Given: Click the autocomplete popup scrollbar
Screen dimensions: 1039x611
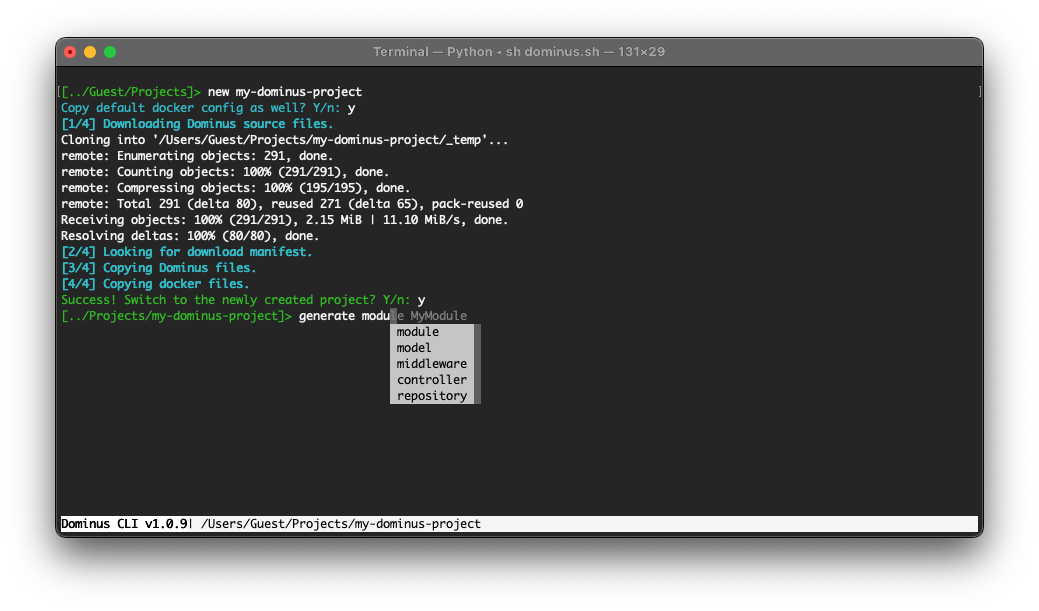Looking at the screenshot, I should click(x=477, y=364).
